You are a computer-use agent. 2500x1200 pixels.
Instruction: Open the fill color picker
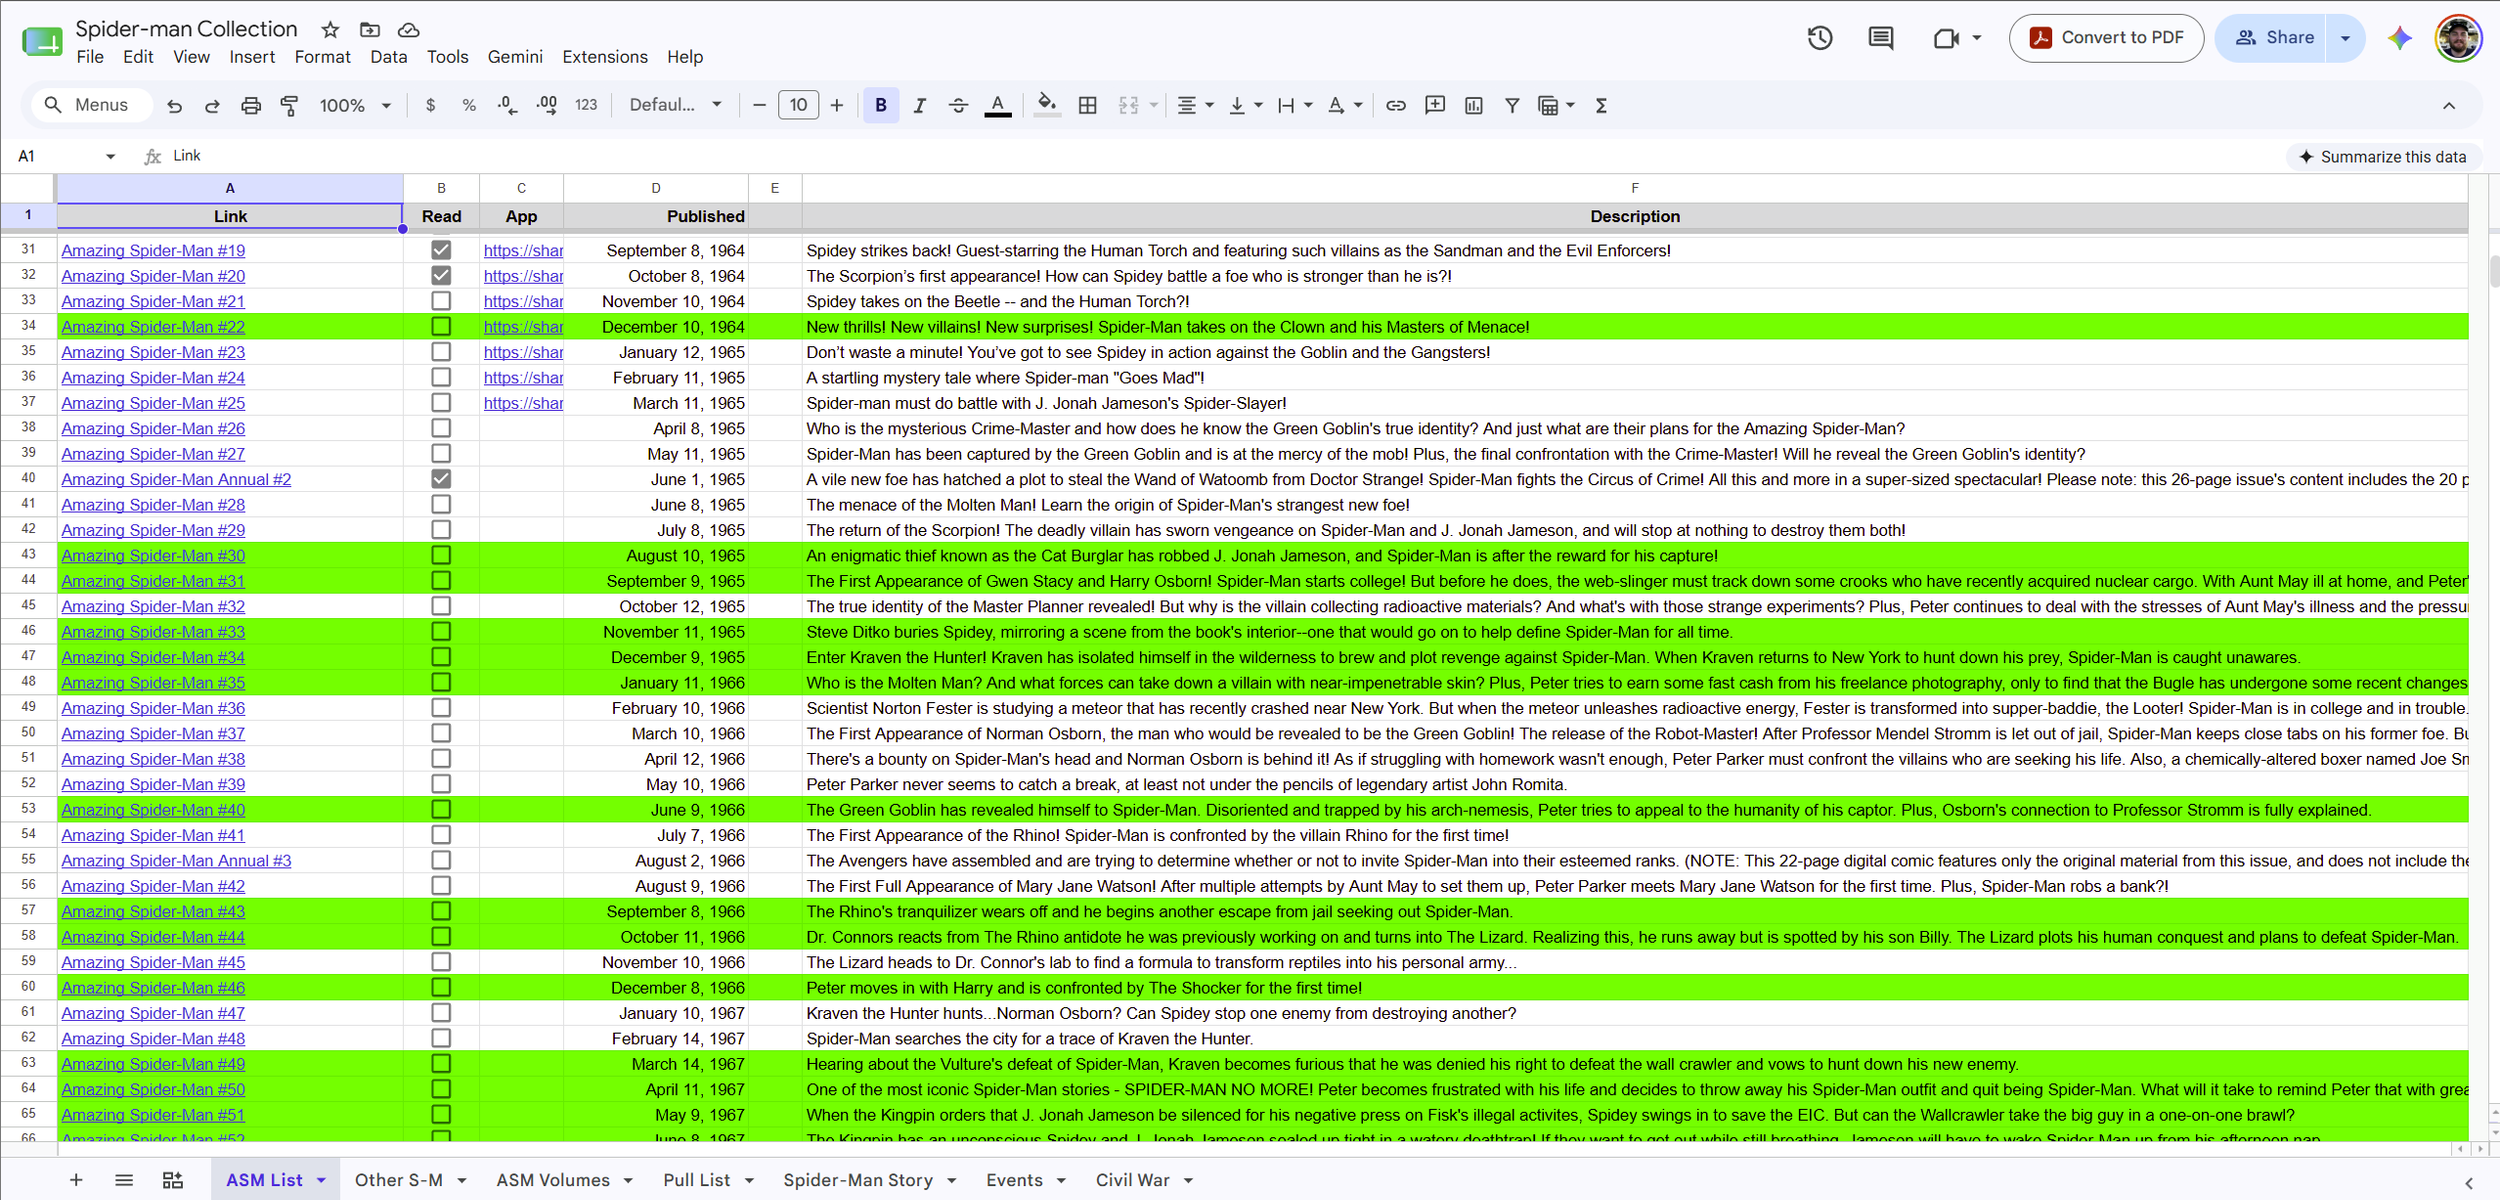[1047, 105]
